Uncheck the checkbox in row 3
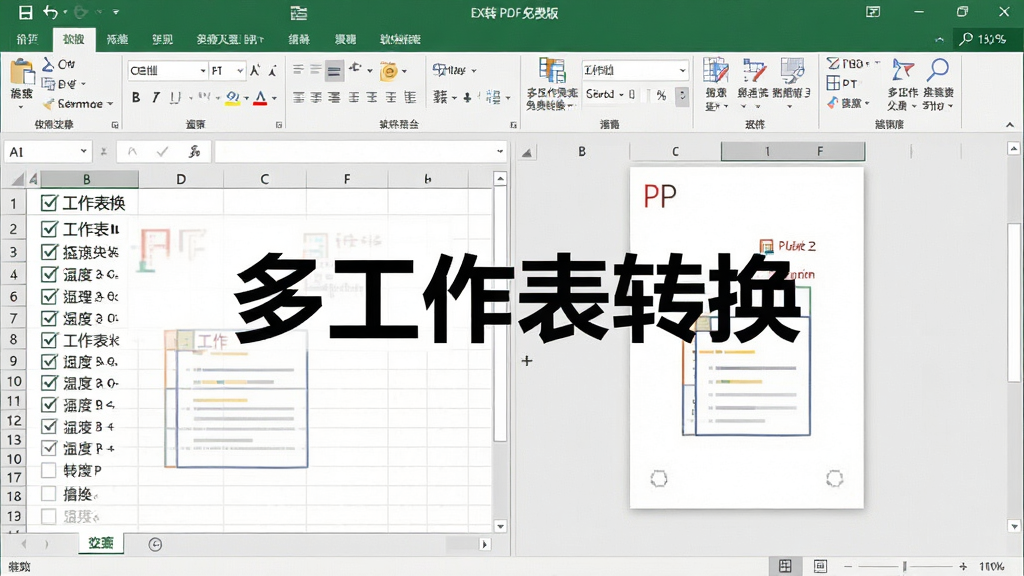The image size is (1024, 576). 49,251
